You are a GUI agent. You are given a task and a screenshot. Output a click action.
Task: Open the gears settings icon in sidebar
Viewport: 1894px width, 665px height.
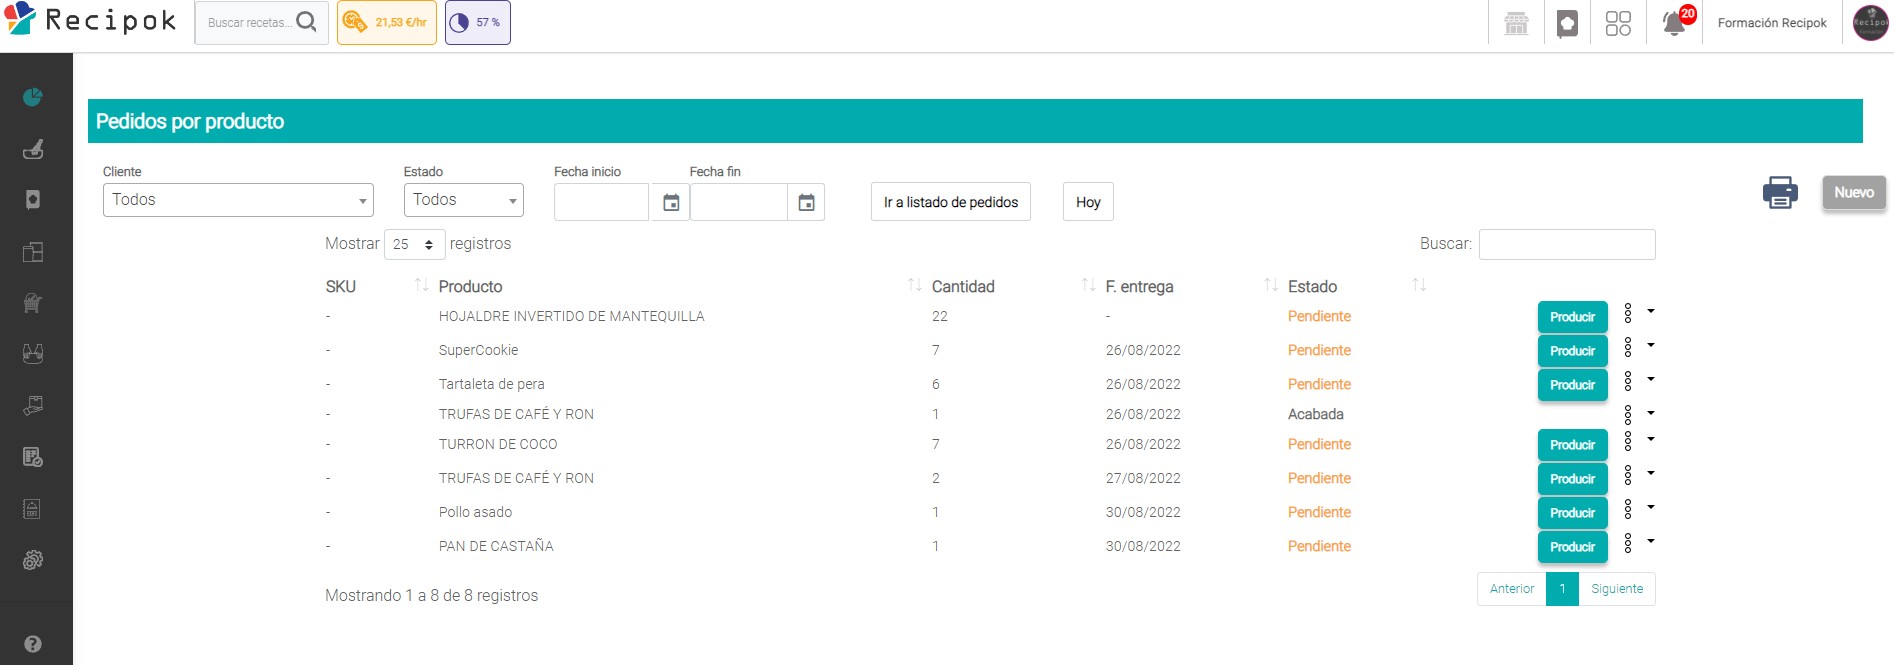coord(33,560)
